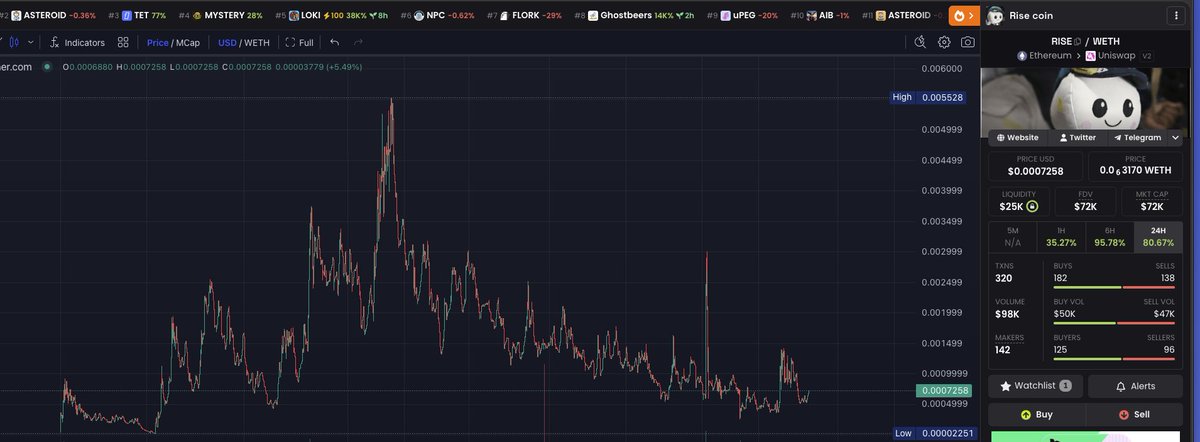The height and width of the screenshot is (442, 1200).
Task: Open the quick search magnifier icon
Action: (920, 42)
